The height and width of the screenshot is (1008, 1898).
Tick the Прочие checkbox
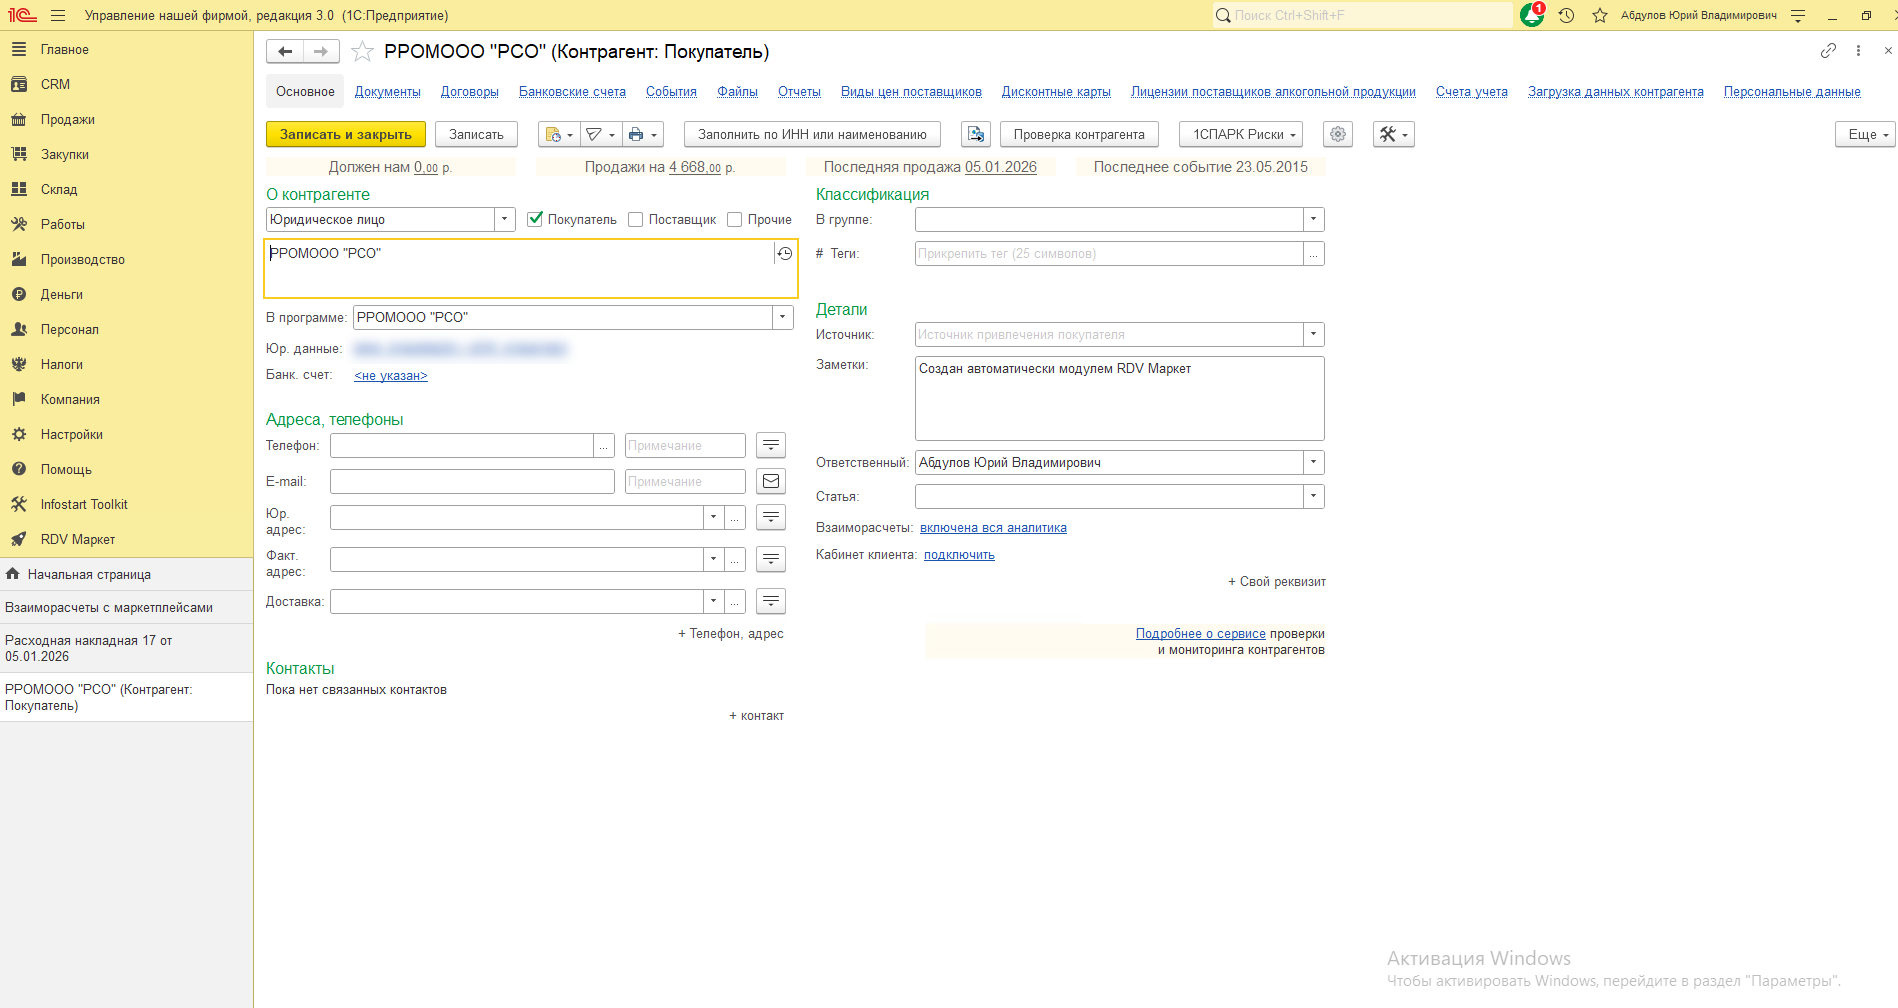[x=734, y=220]
